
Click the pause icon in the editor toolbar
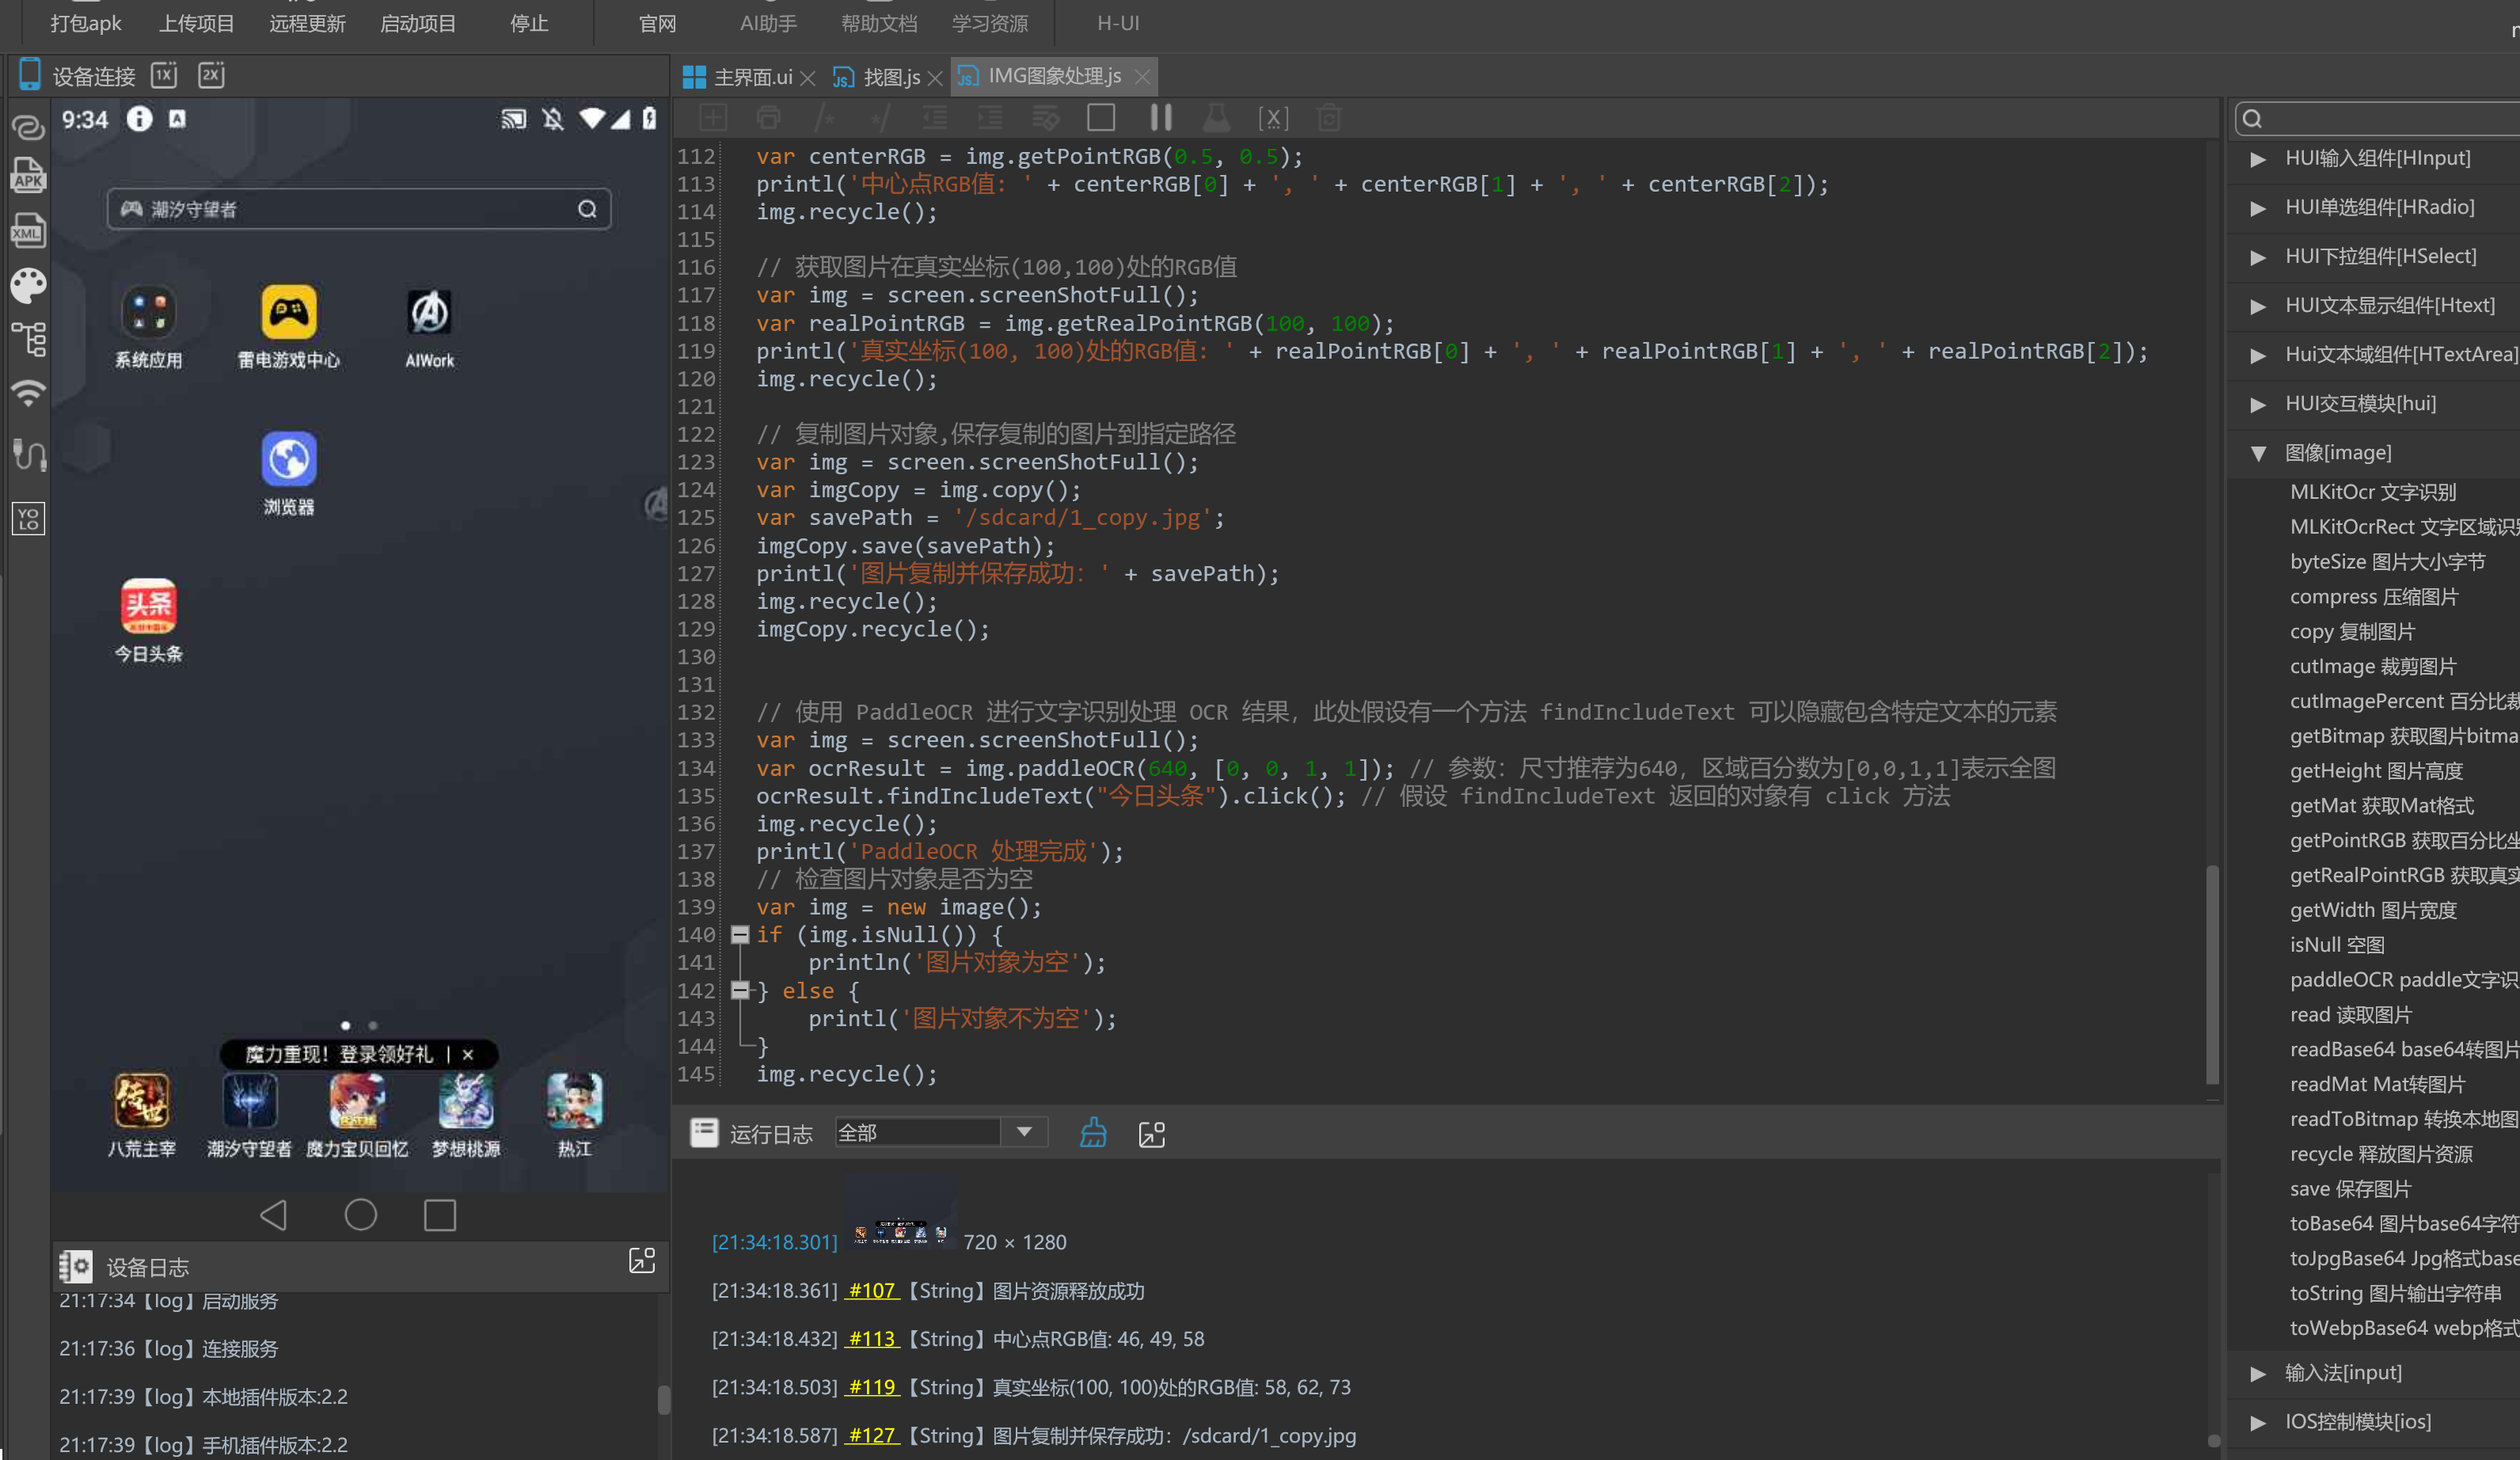tap(1161, 118)
